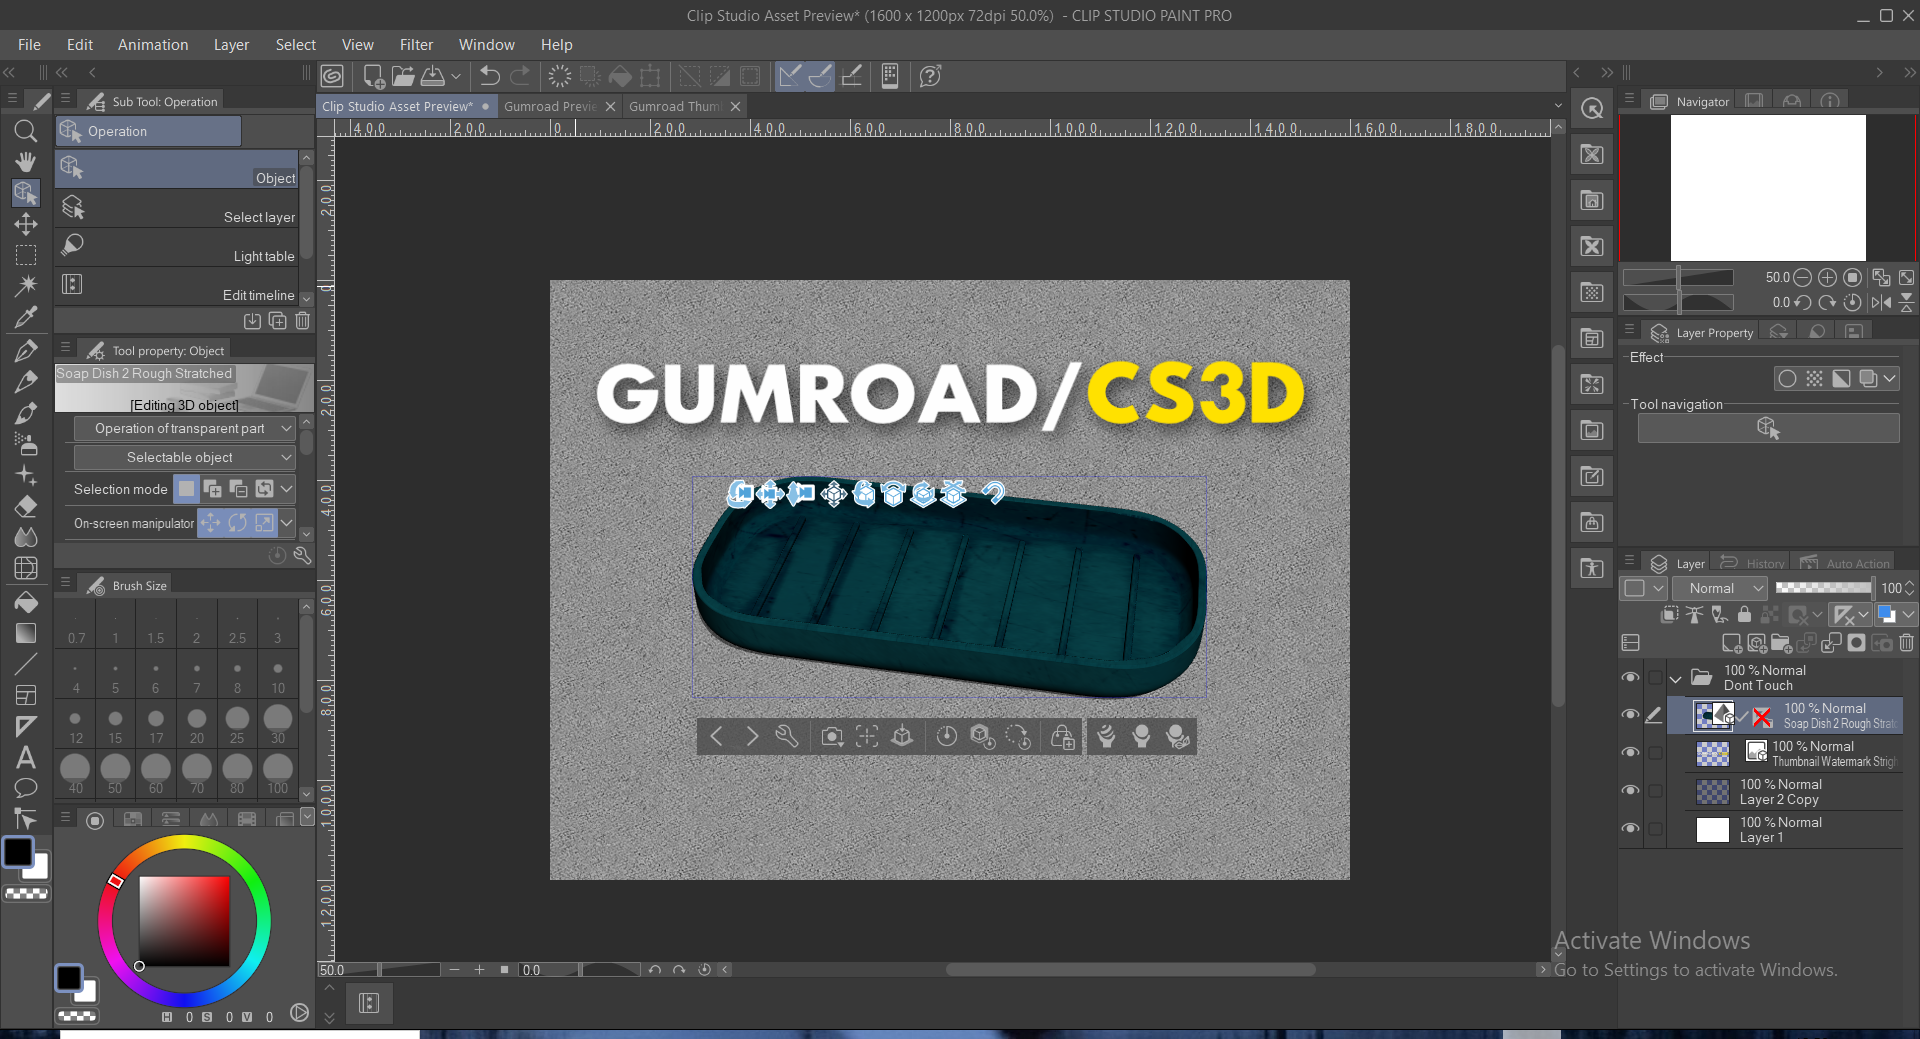The width and height of the screenshot is (1920, 1039).
Task: Switch to the Gumroad Previe canvas tab
Action: coord(551,106)
